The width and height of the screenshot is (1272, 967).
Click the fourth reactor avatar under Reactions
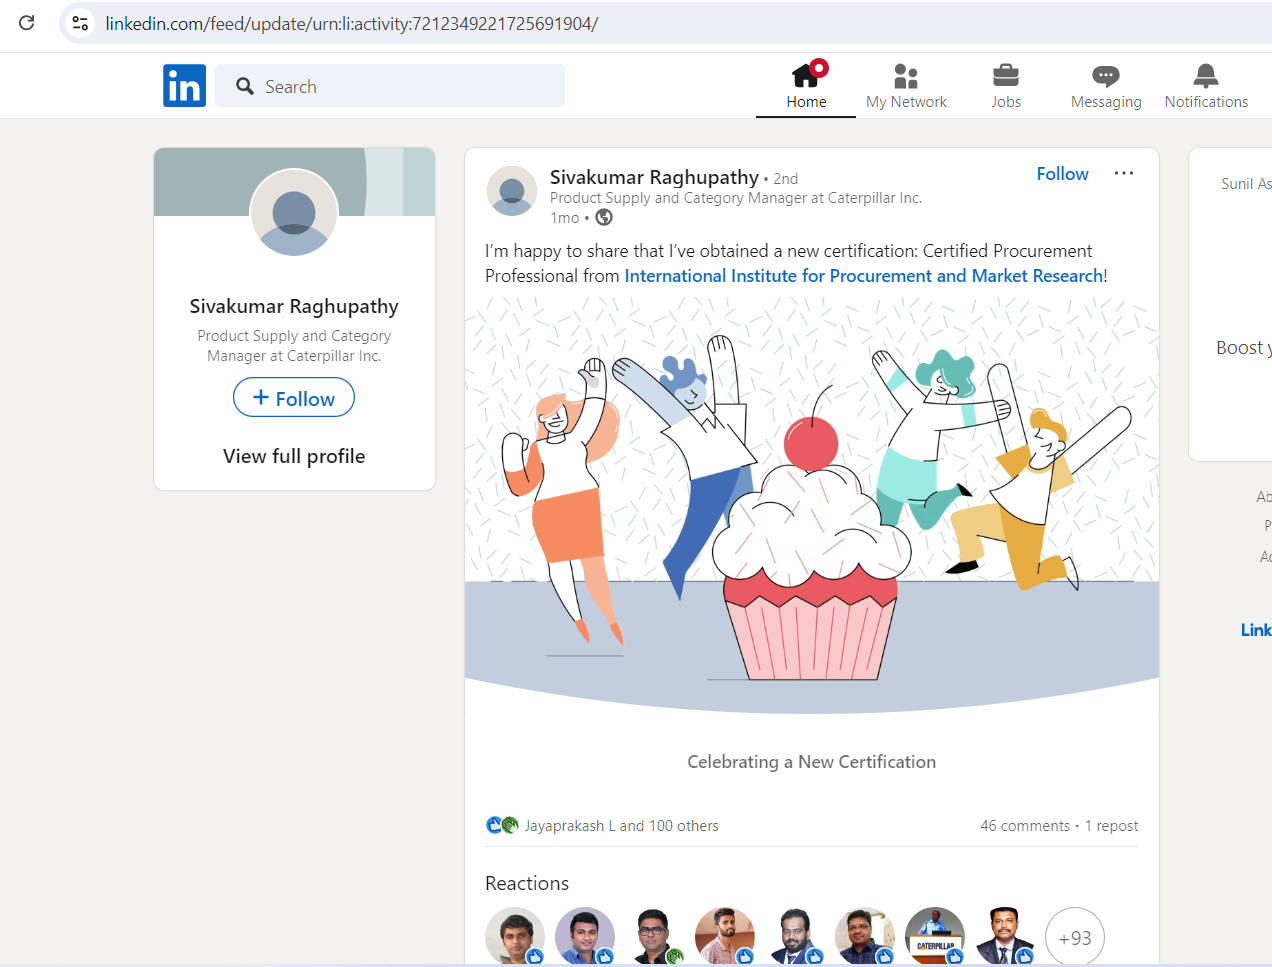pyautogui.click(x=724, y=936)
